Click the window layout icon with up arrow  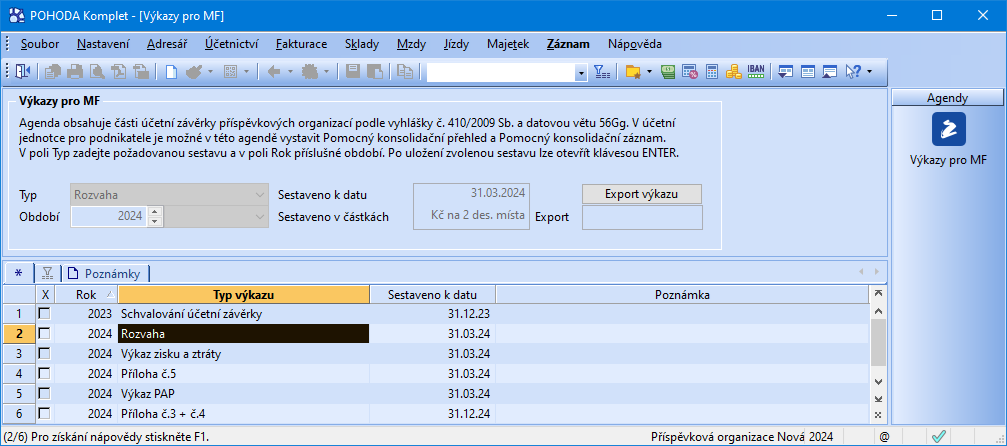[x=830, y=72]
